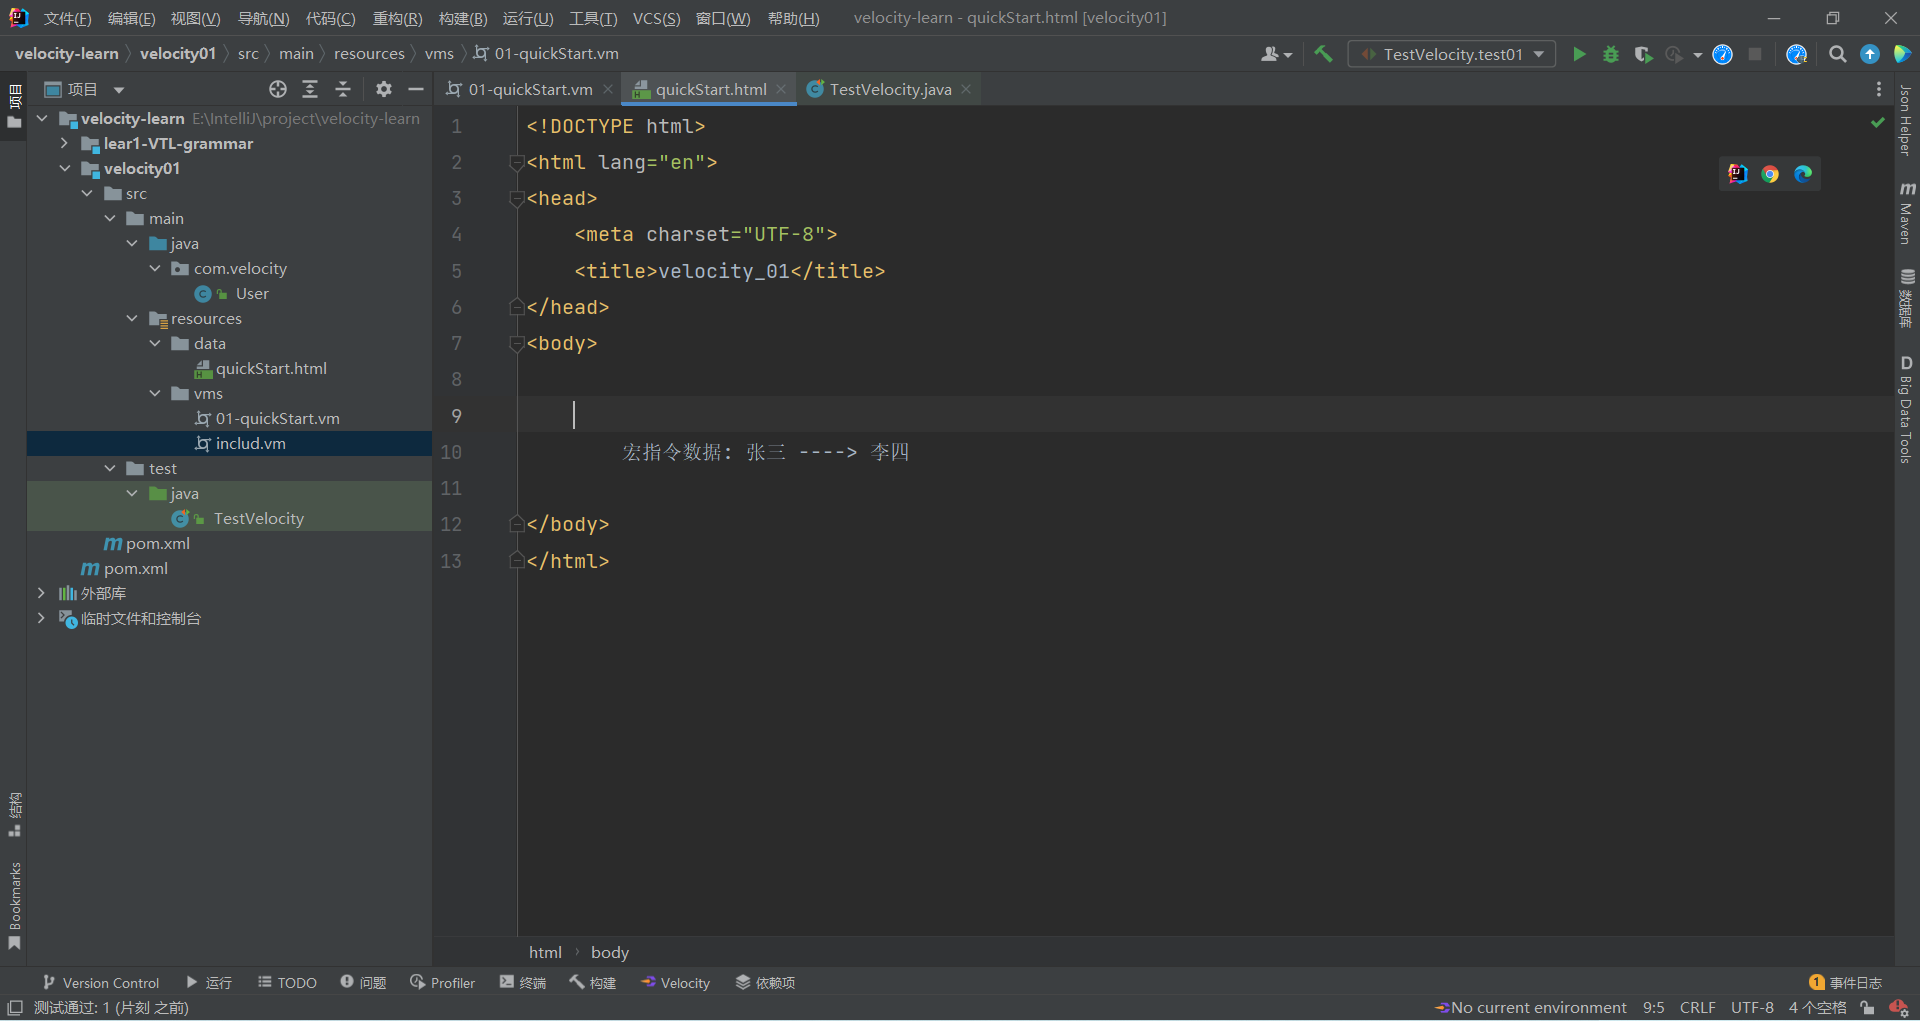
Task: Switch to the TestVelocity.java tab
Action: click(x=890, y=89)
